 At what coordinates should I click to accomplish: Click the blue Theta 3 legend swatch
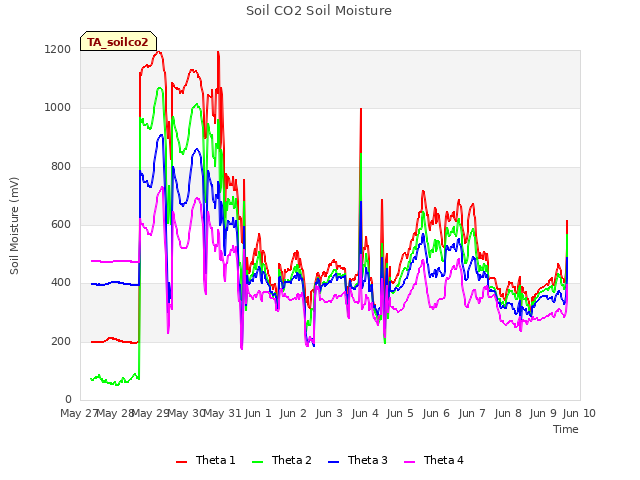333,462
